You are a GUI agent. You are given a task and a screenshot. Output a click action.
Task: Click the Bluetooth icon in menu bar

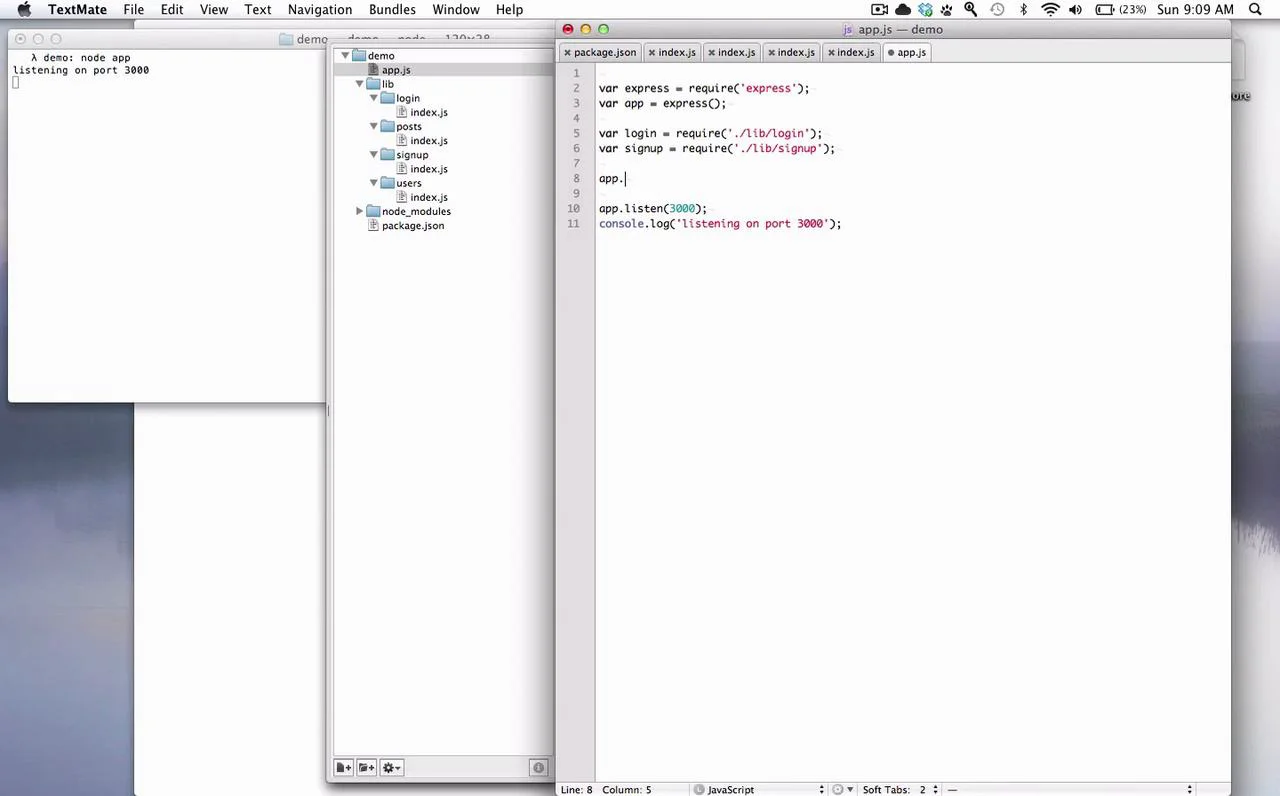[x=1023, y=9]
